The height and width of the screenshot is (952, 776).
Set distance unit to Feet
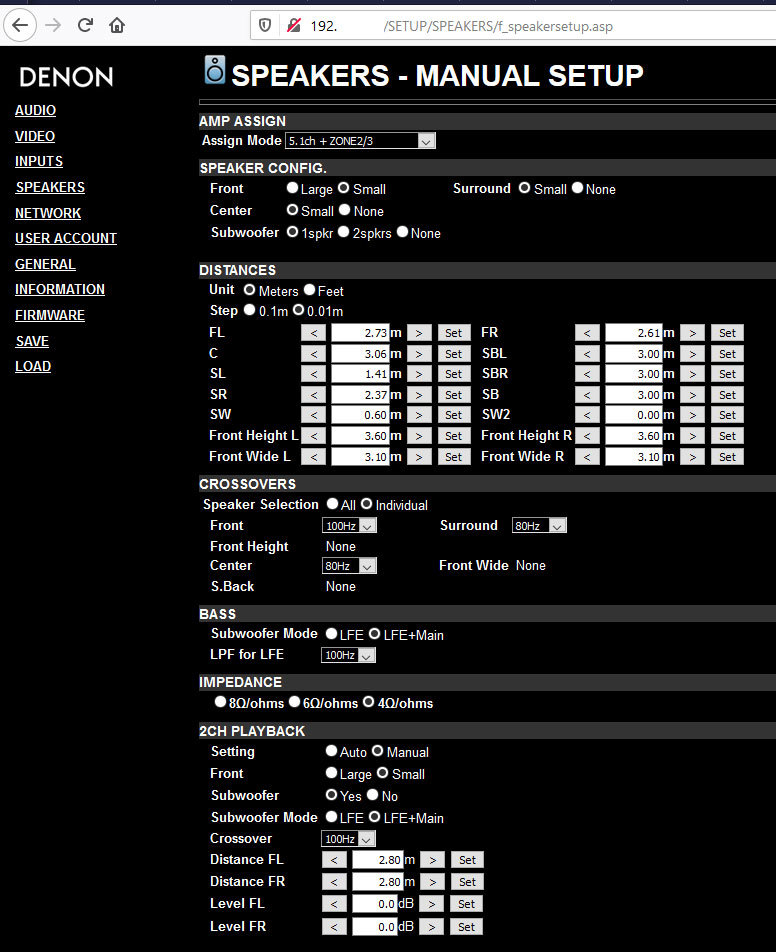pos(310,290)
